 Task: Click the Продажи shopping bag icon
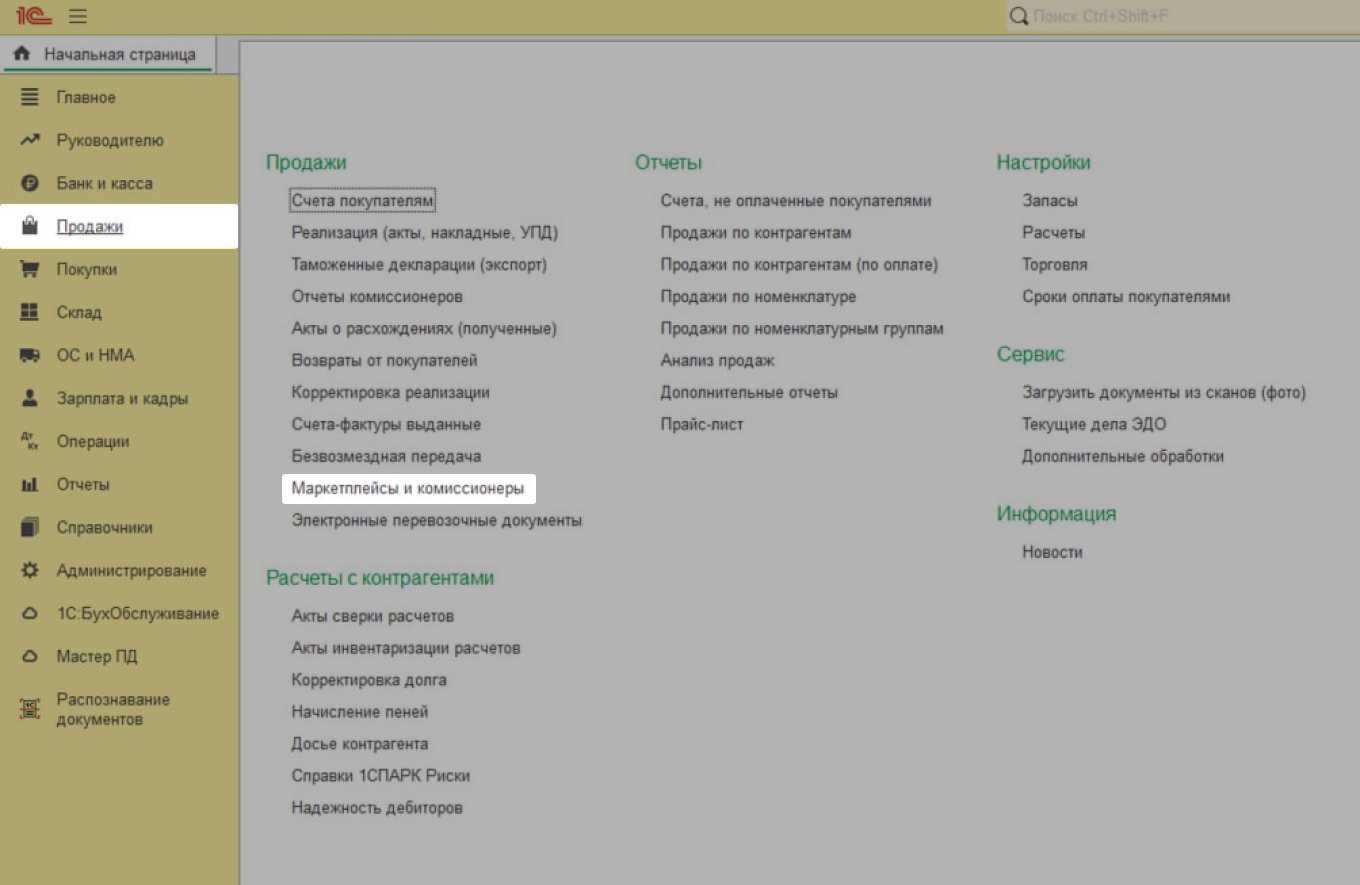click(30, 226)
